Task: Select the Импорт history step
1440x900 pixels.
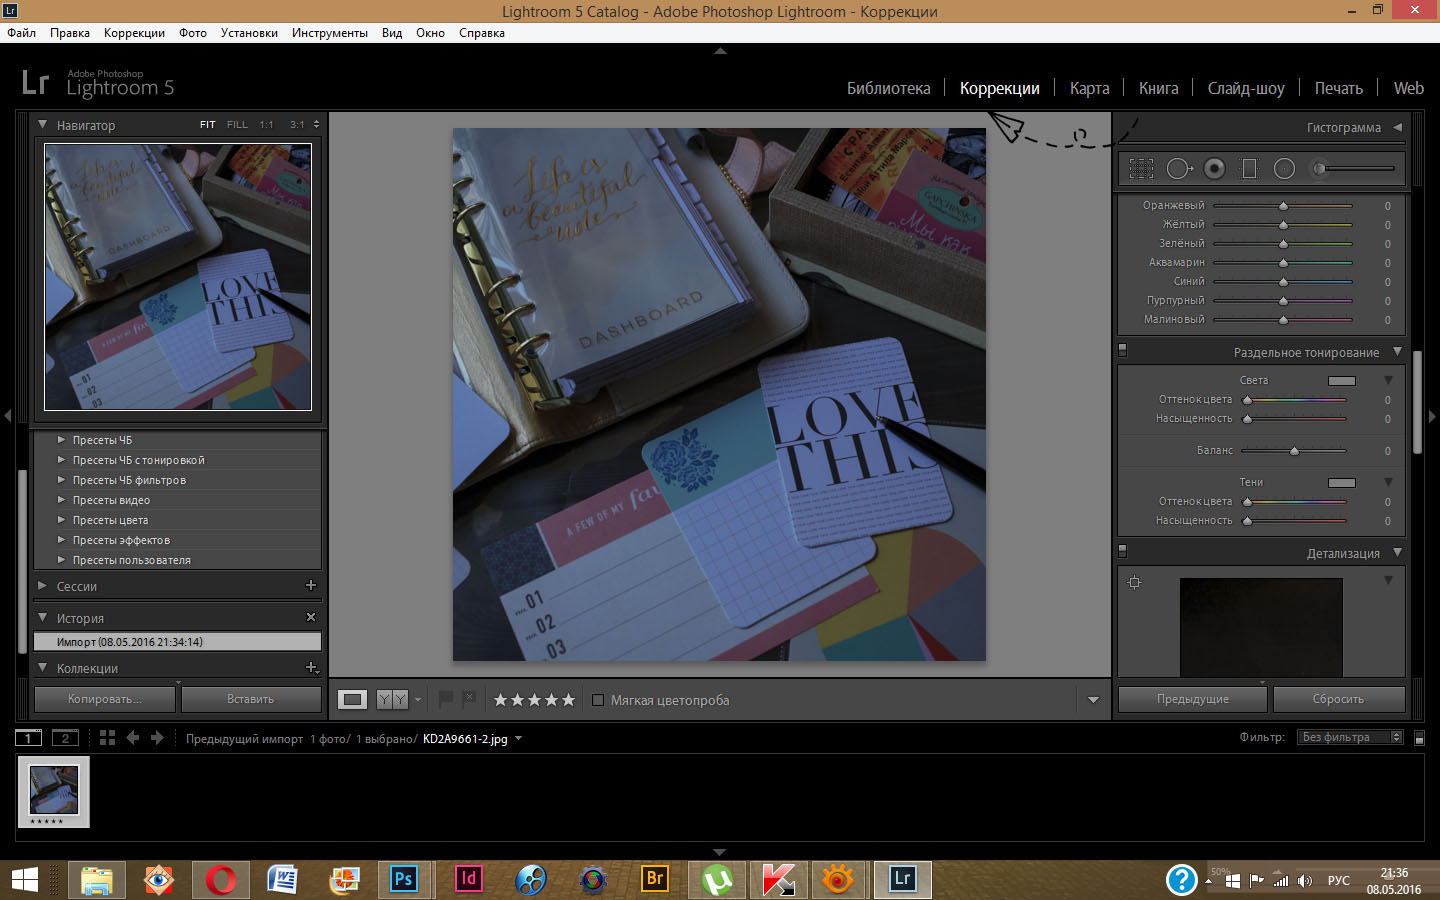Action: tap(178, 642)
